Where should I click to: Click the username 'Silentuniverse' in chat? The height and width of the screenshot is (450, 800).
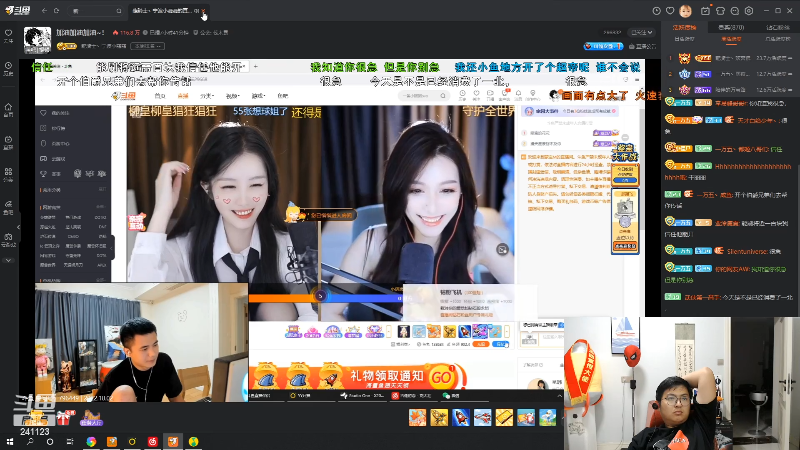tap(747, 251)
